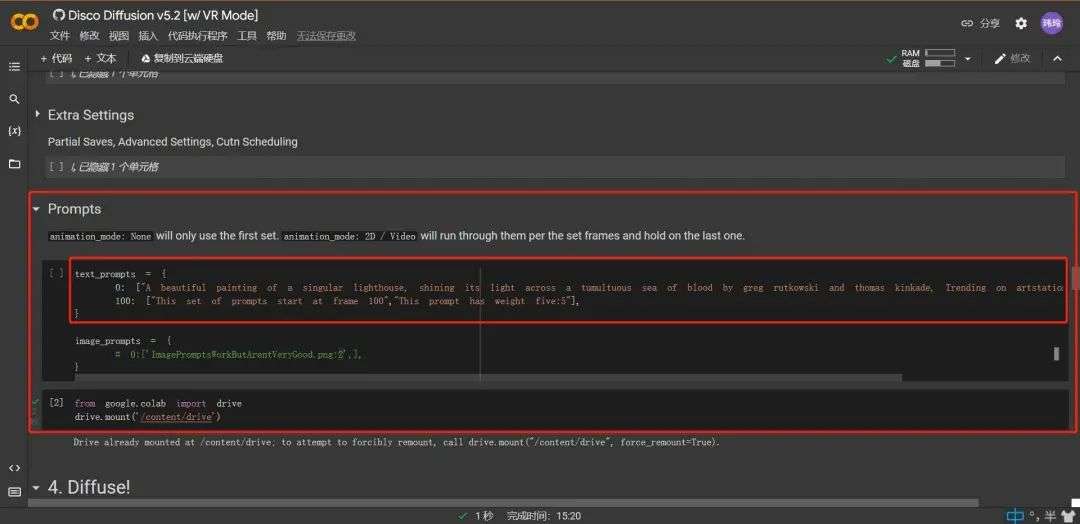Click the image_prompts commented line
The image size is (1080, 524).
pos(238,355)
